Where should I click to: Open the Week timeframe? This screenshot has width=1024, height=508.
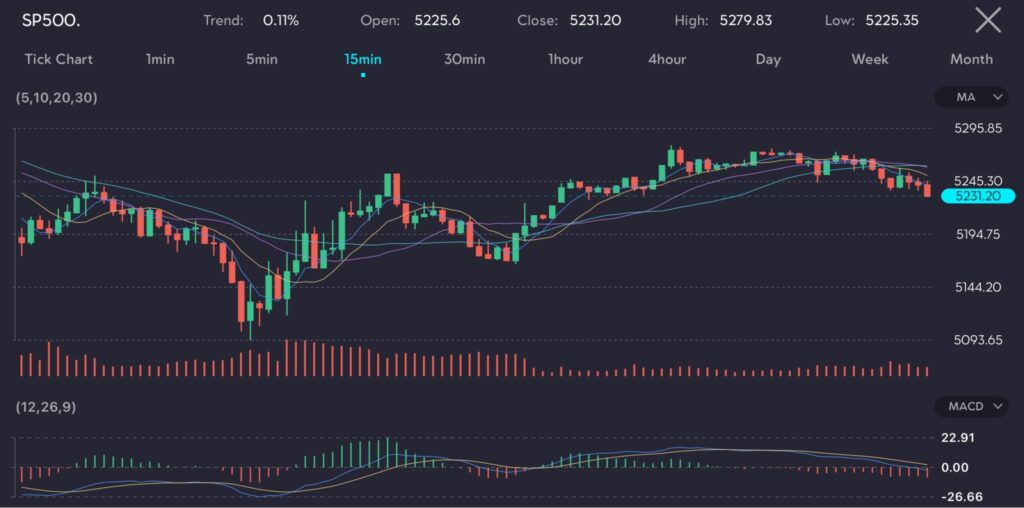pos(870,59)
